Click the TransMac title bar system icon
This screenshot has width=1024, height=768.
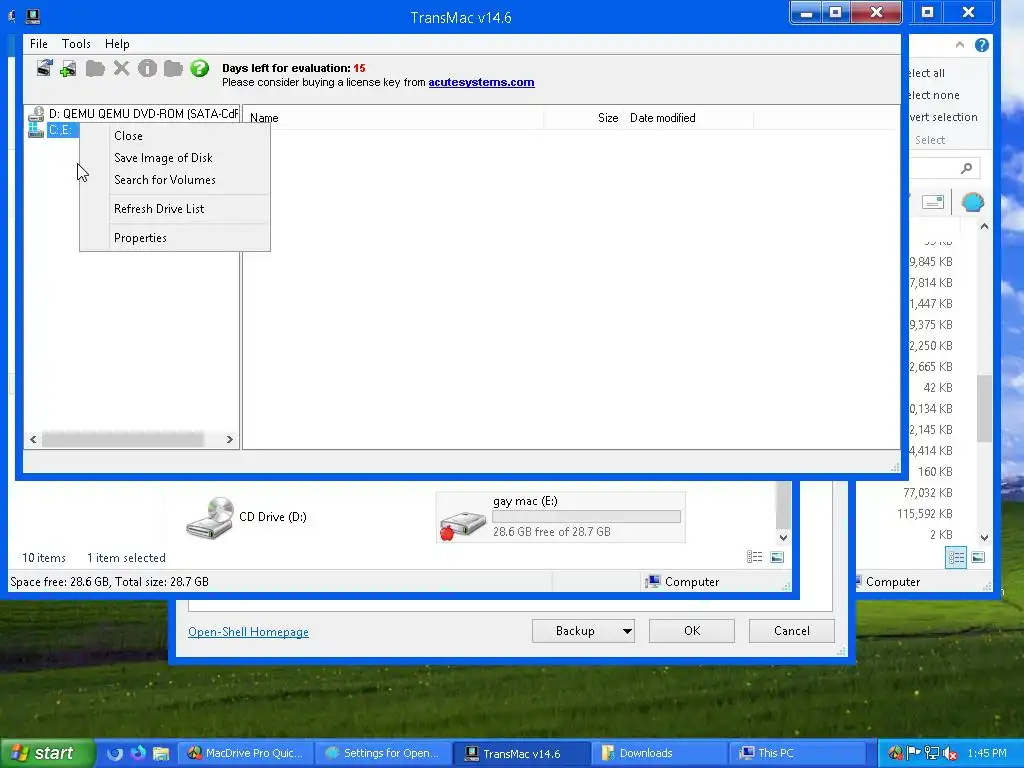33,16
